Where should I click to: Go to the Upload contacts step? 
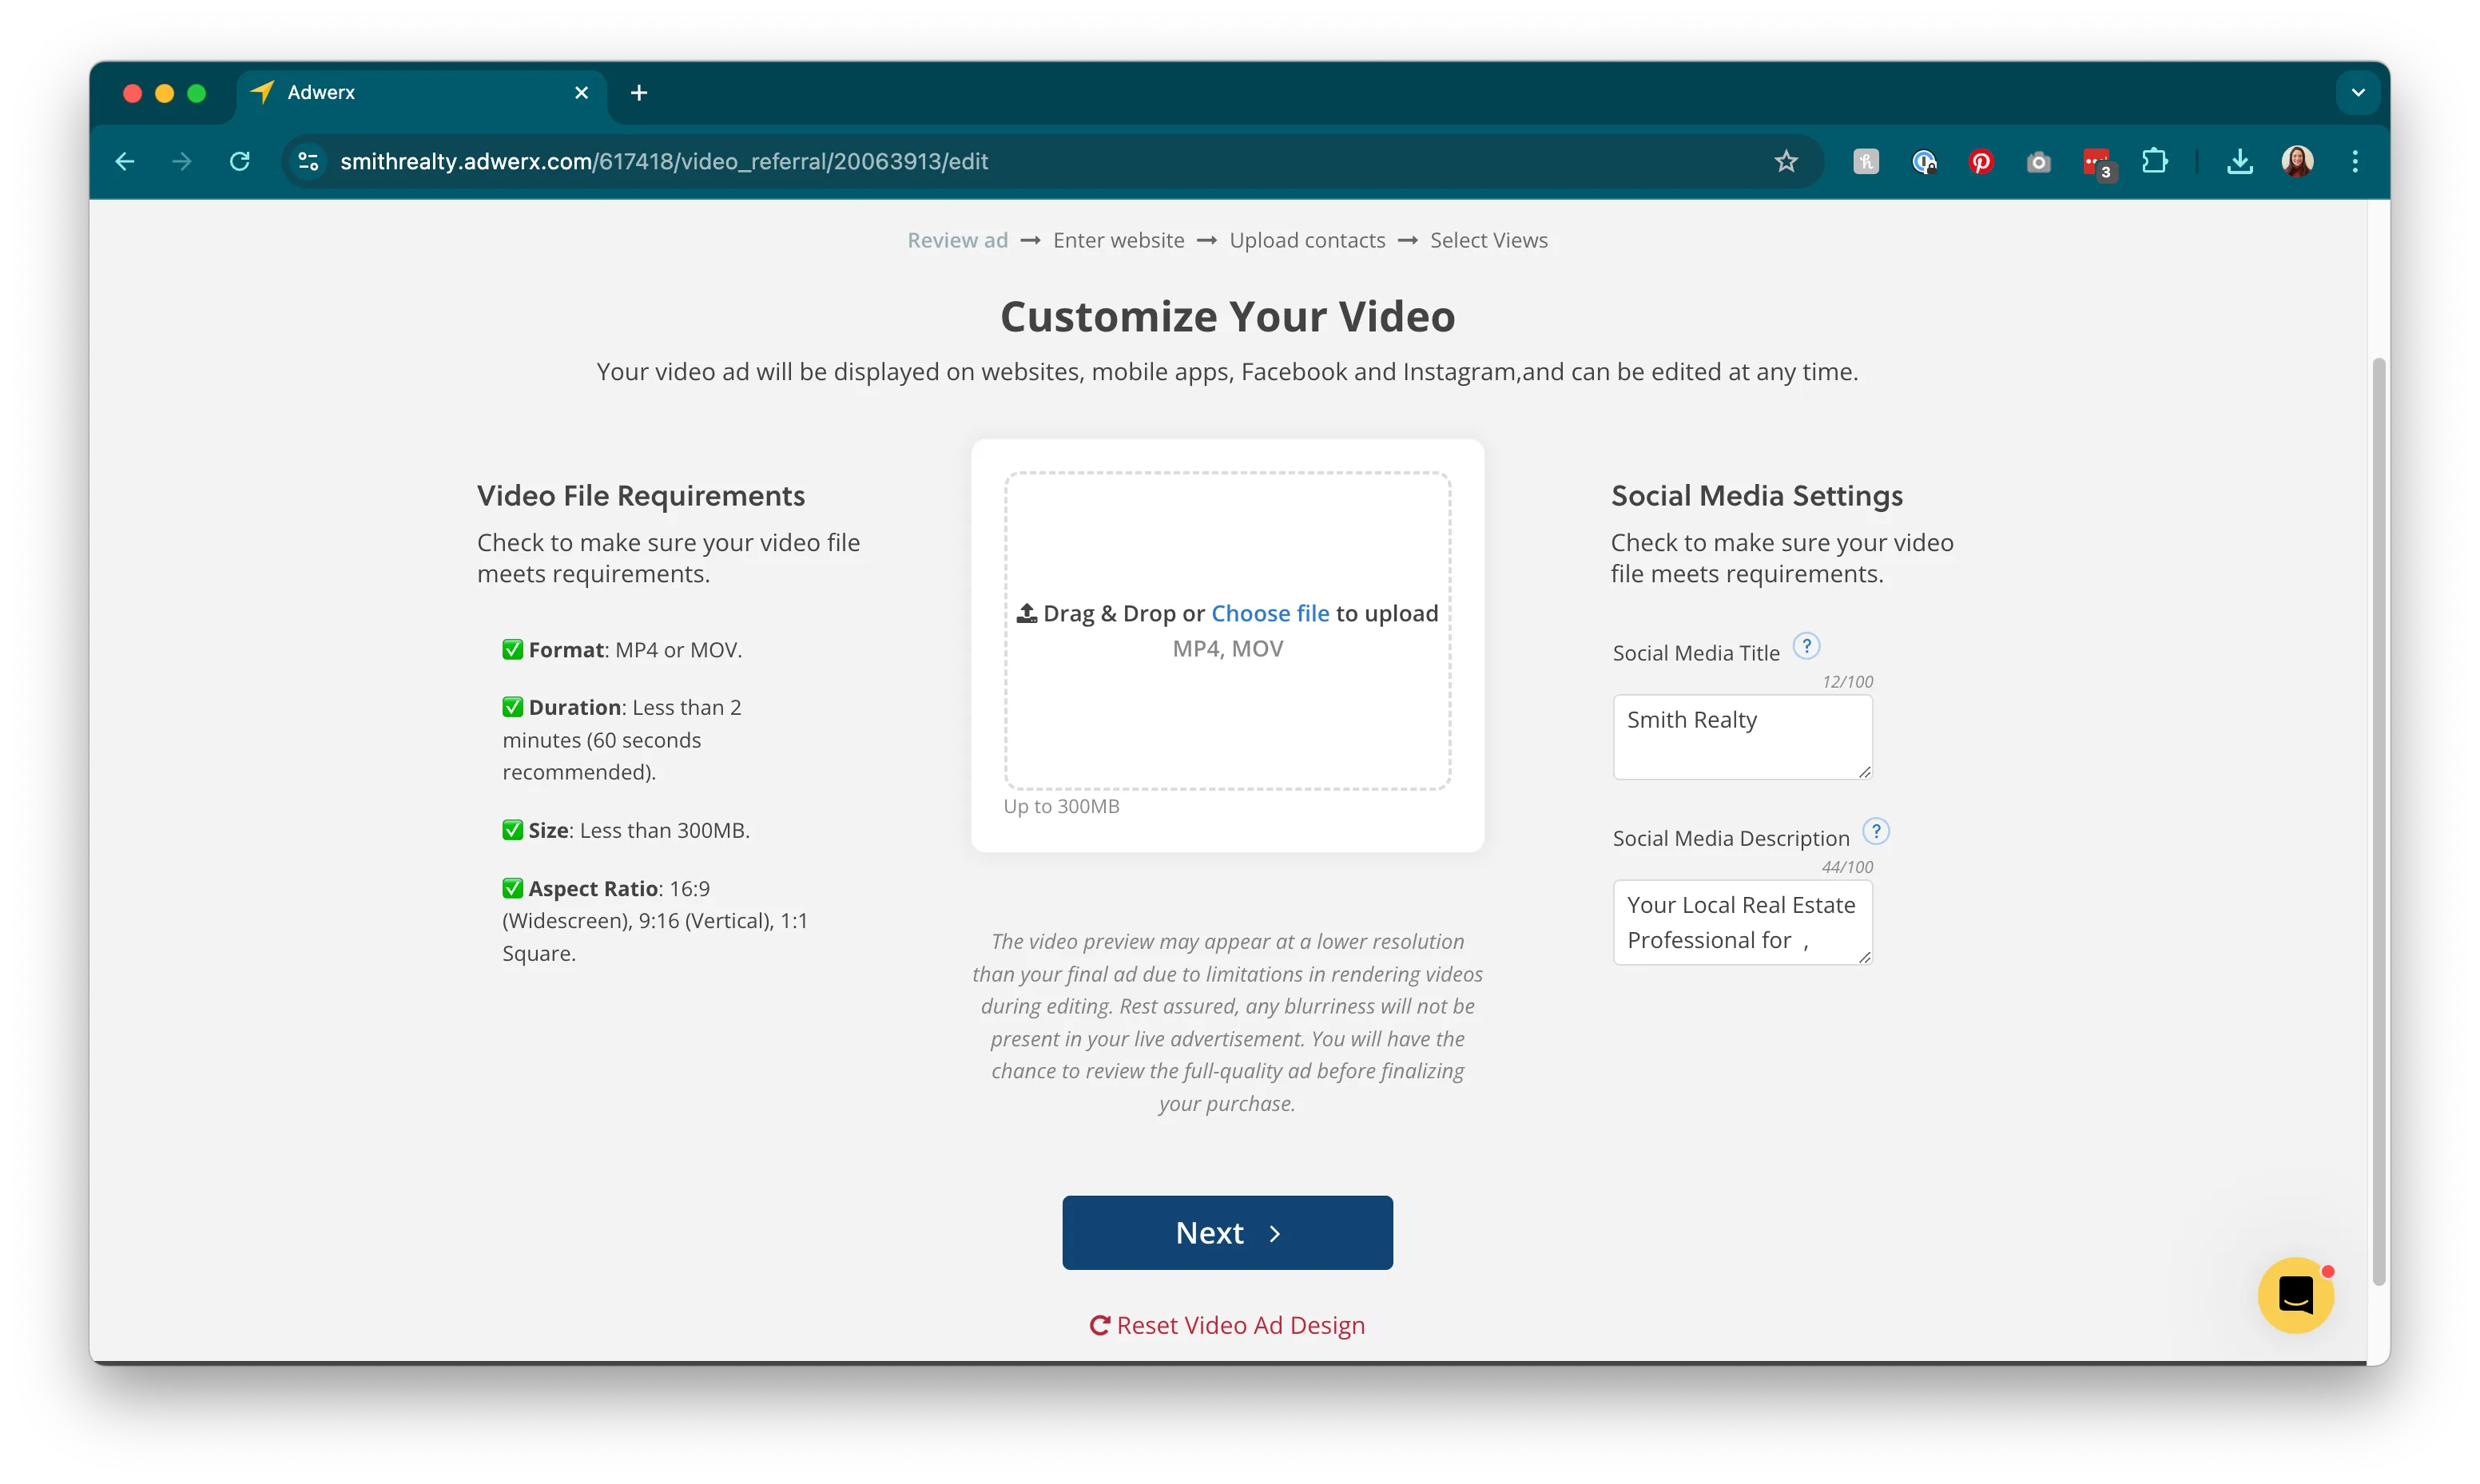click(1307, 240)
